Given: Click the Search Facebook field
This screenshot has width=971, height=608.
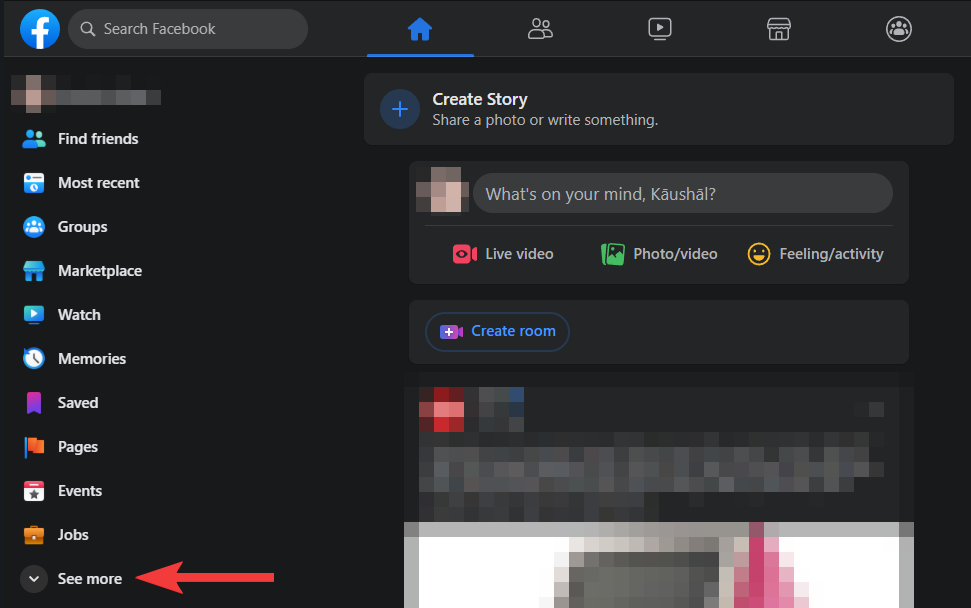Looking at the screenshot, I should click(188, 29).
